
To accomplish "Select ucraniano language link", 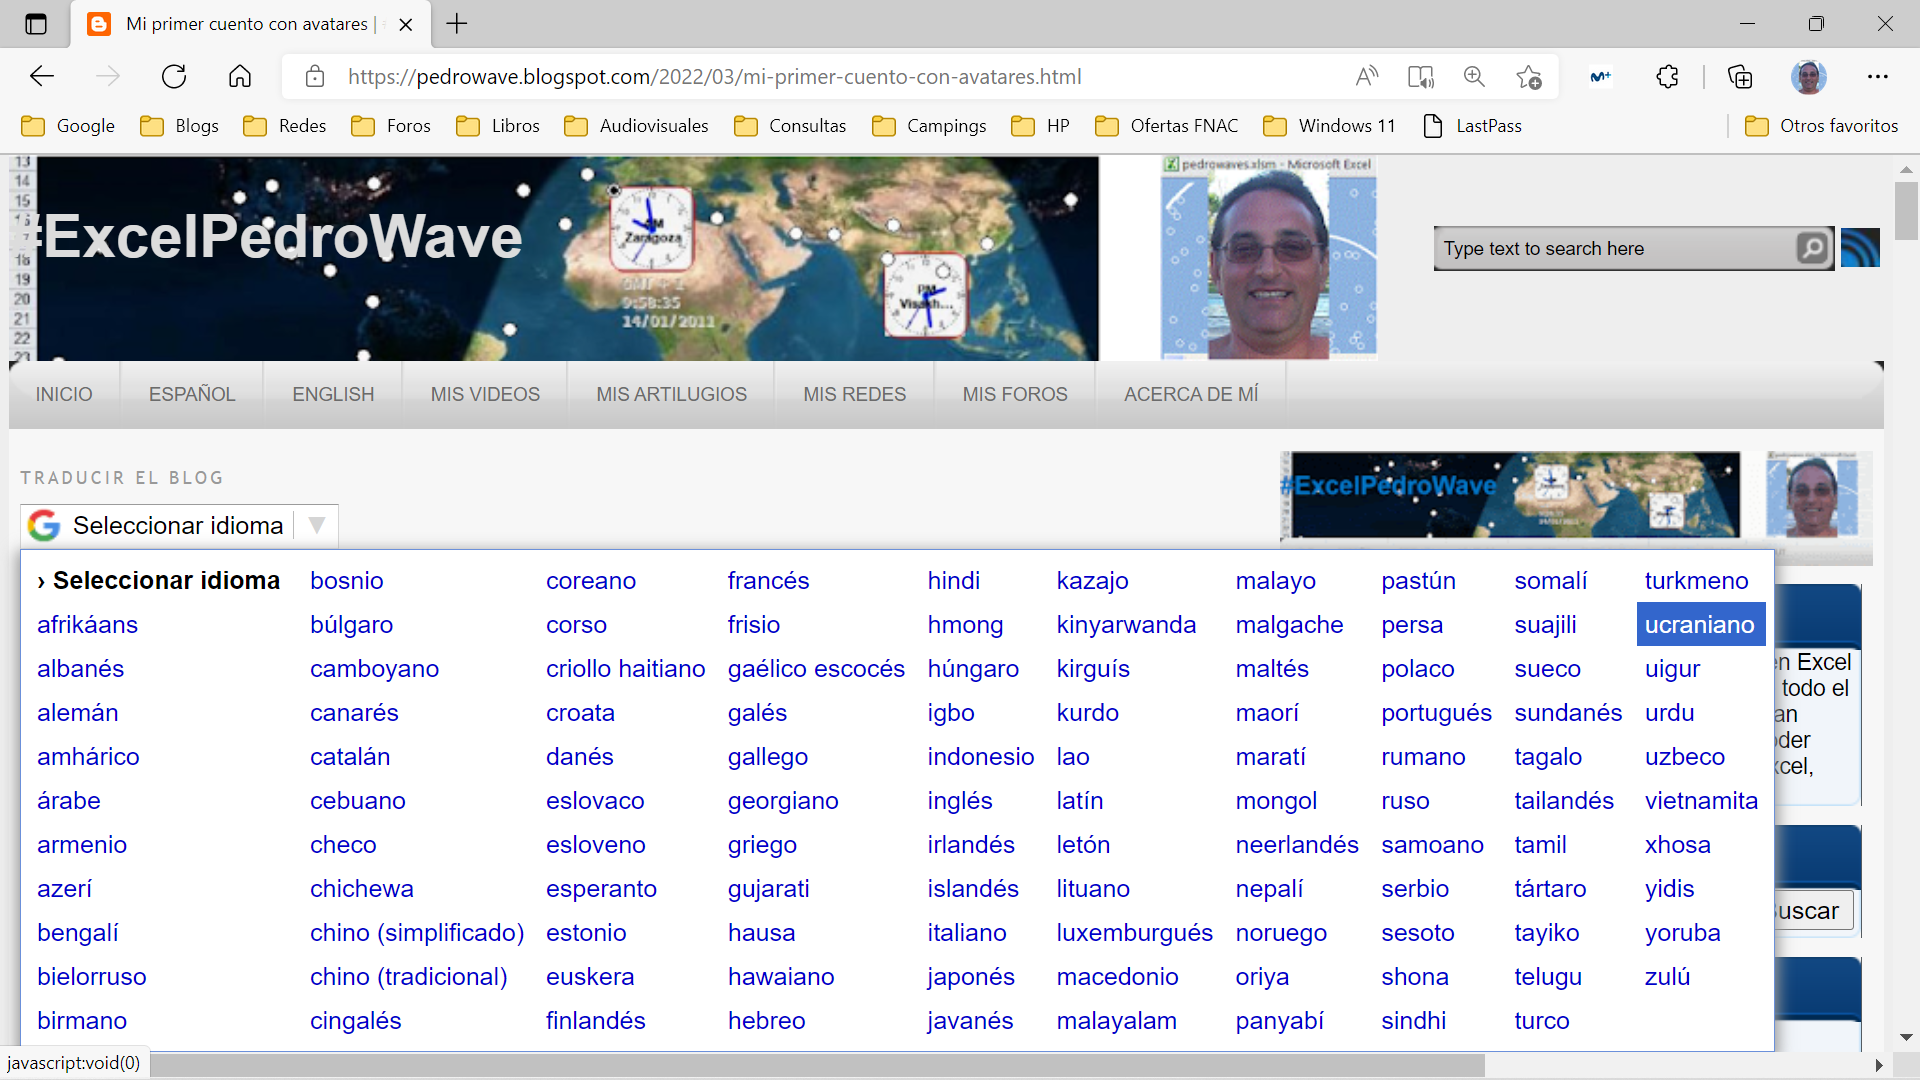I will (1699, 625).
